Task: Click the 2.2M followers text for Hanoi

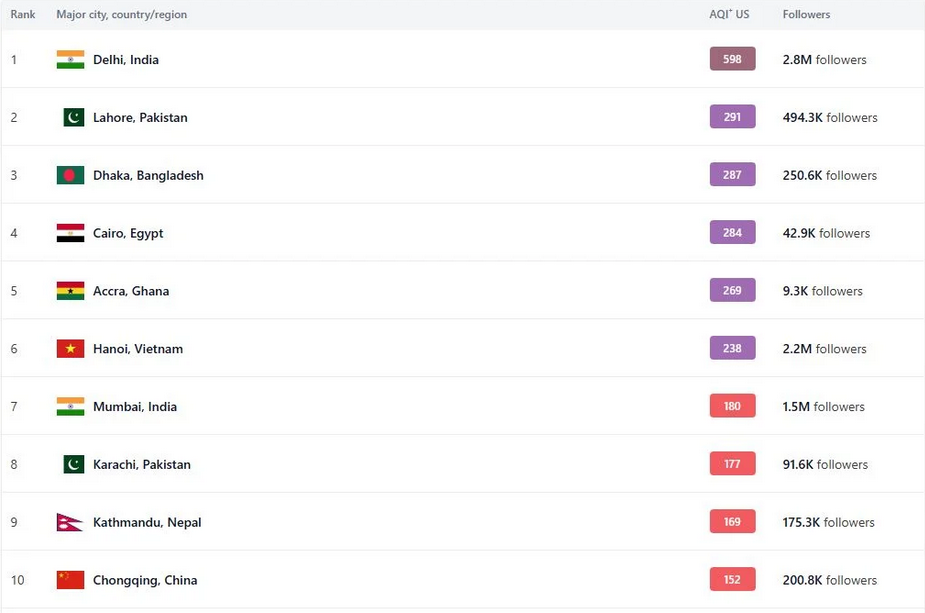Action: click(x=824, y=349)
